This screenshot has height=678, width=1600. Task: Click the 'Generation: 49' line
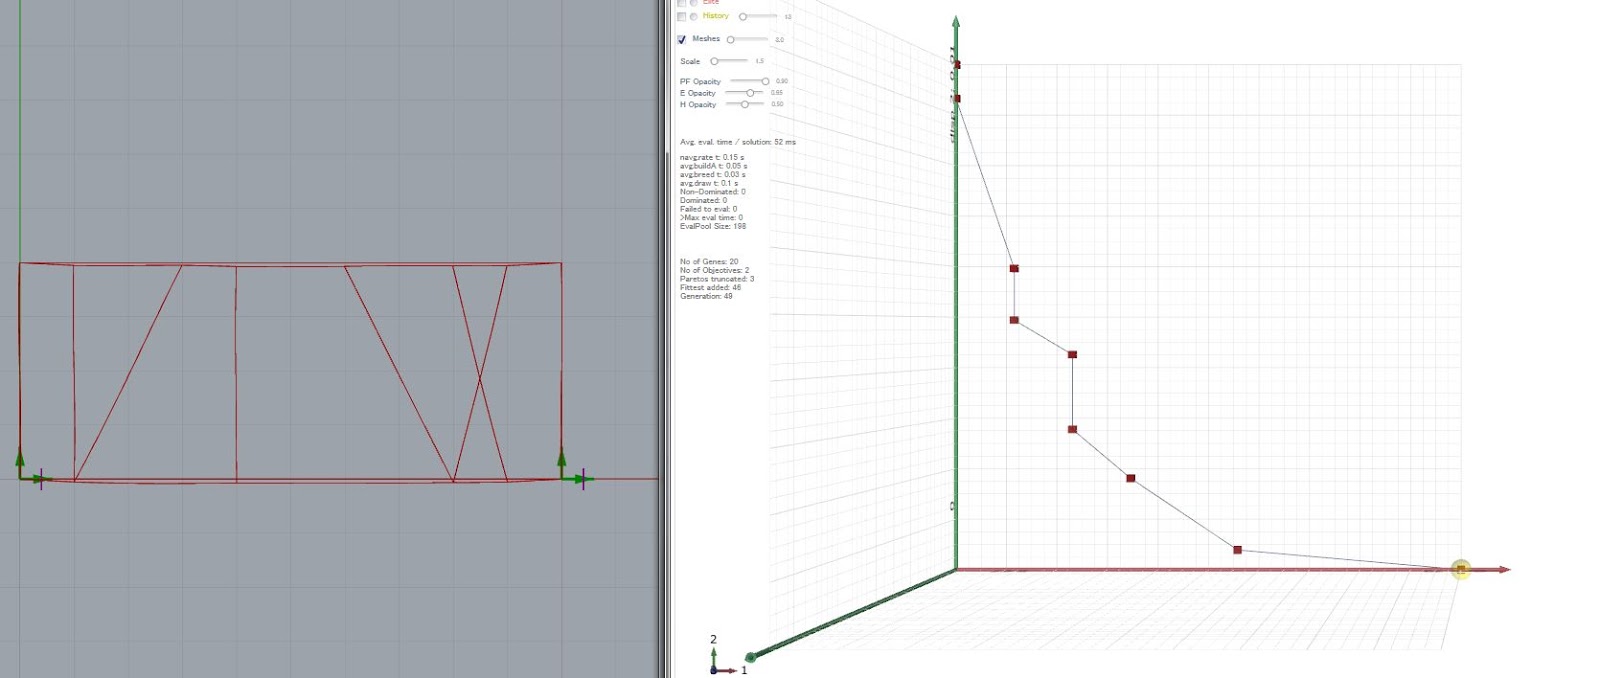click(x=706, y=296)
